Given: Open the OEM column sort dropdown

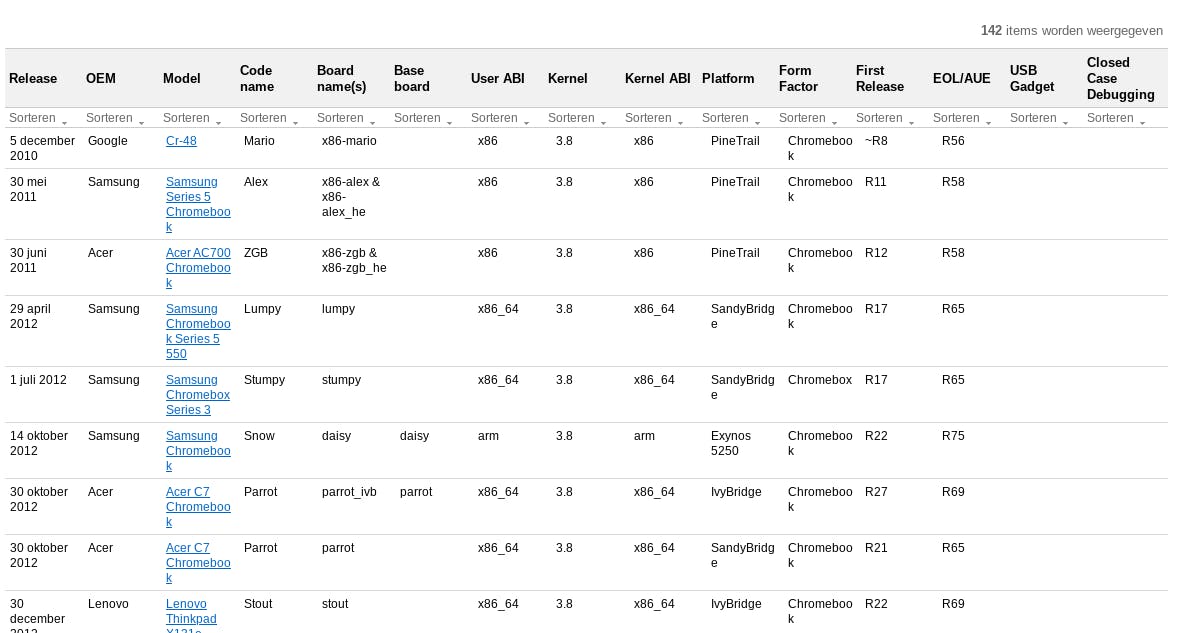Looking at the screenshot, I should point(115,118).
